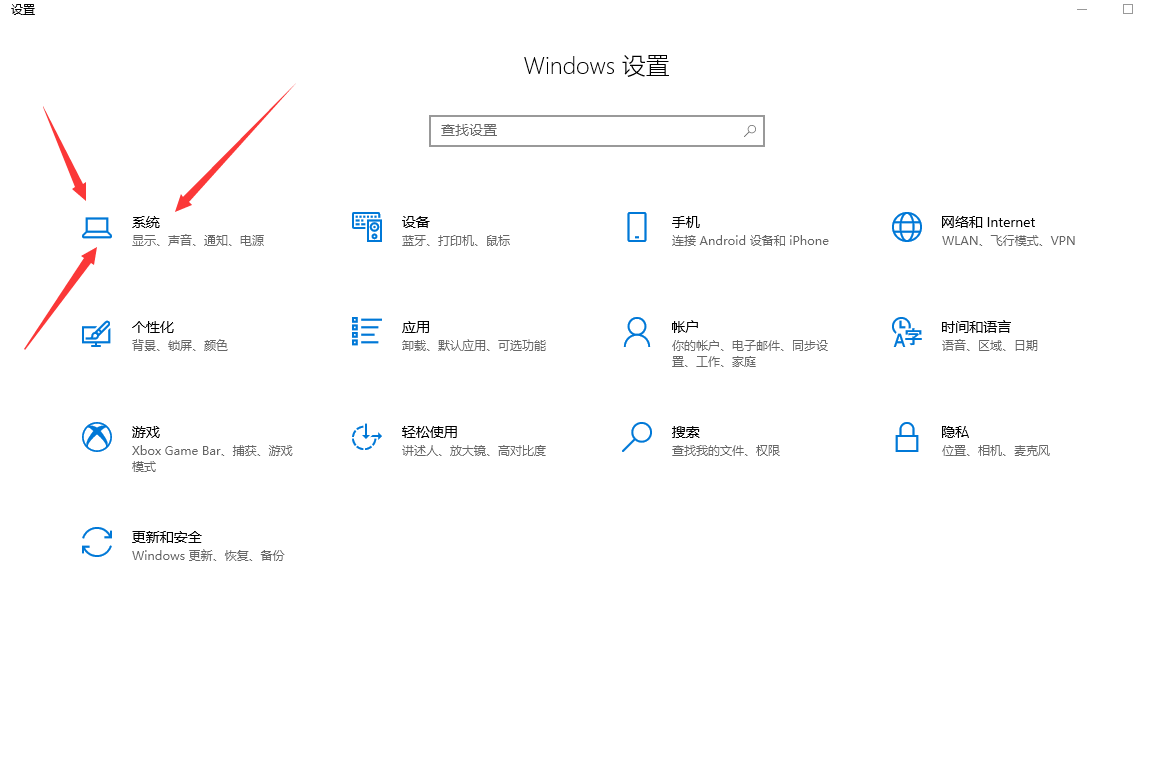The height and width of the screenshot is (778, 1165).
Task: Open the 设备 settings title
Action: [x=415, y=222]
